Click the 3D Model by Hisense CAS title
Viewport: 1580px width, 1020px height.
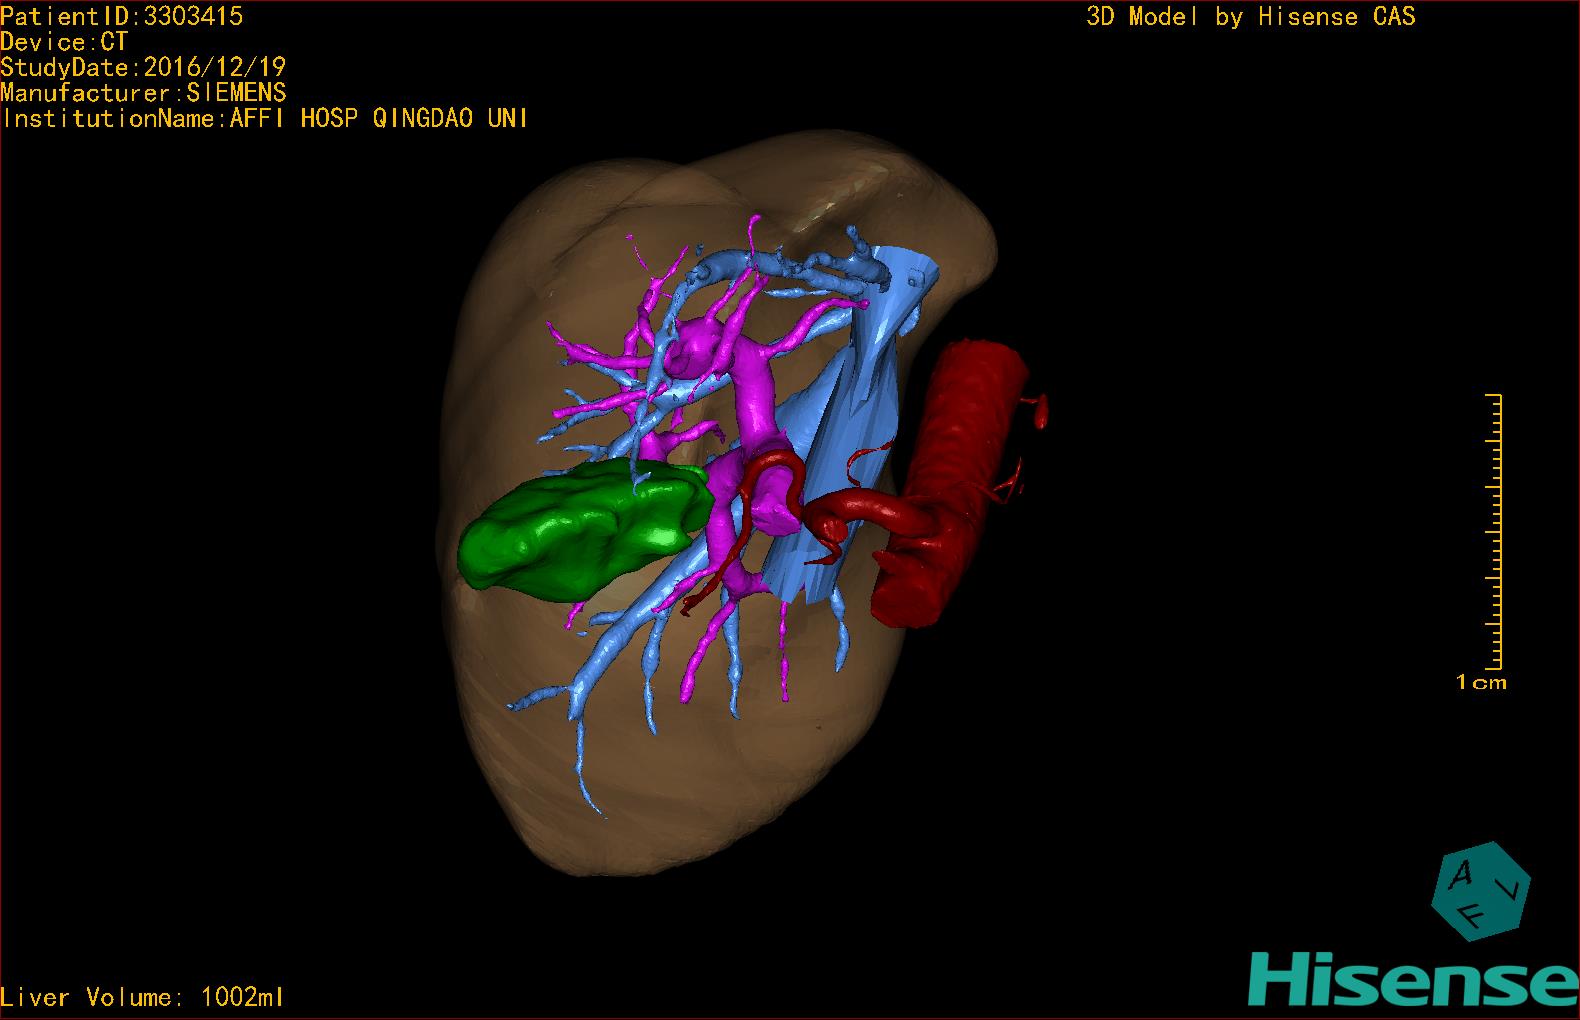(x=1250, y=16)
